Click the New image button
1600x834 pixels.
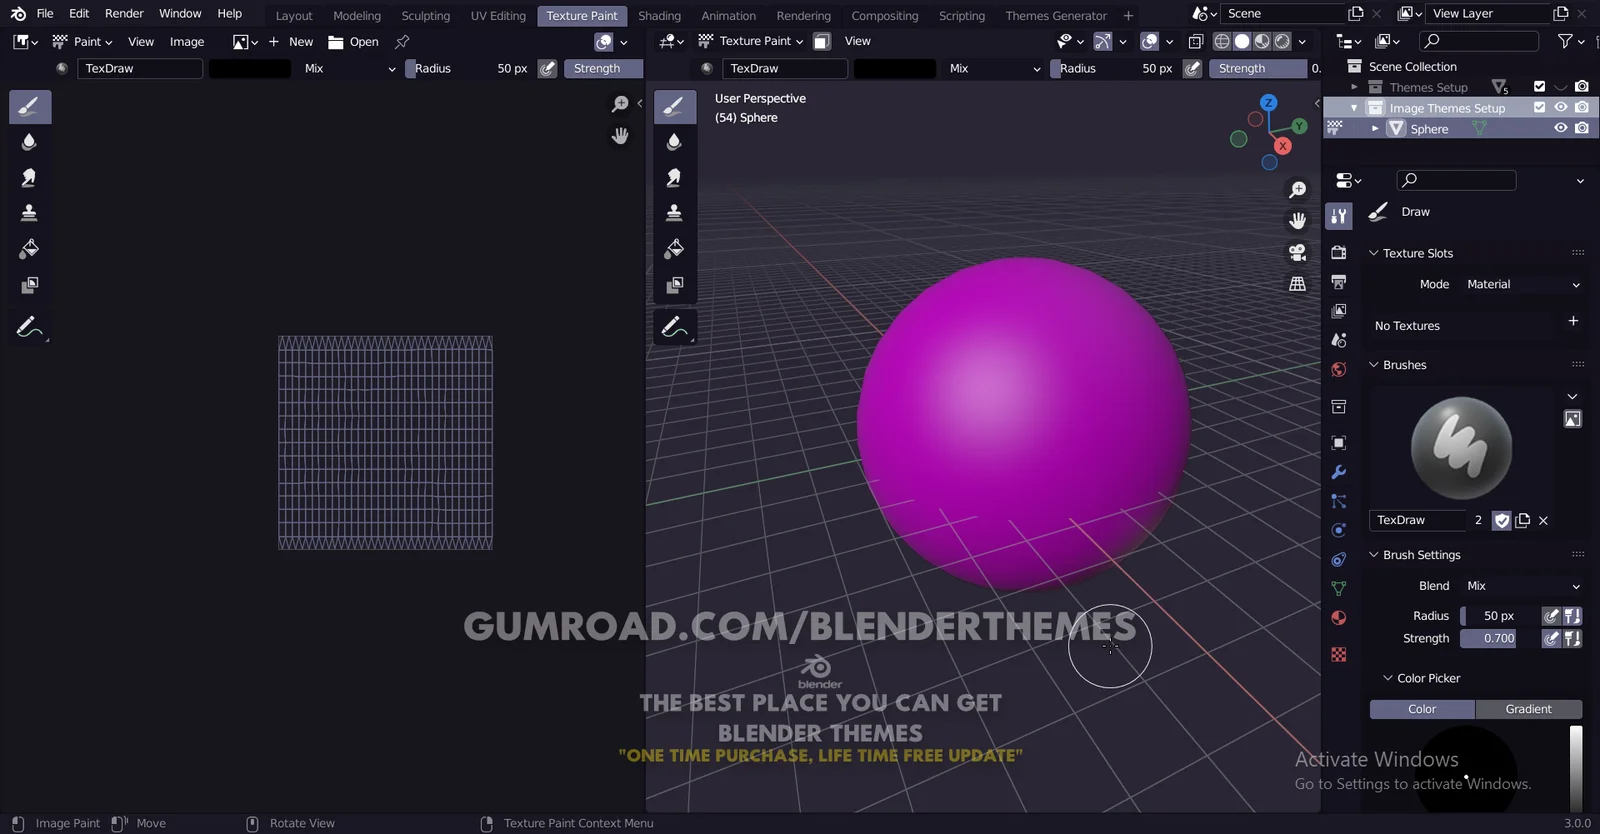coord(291,42)
